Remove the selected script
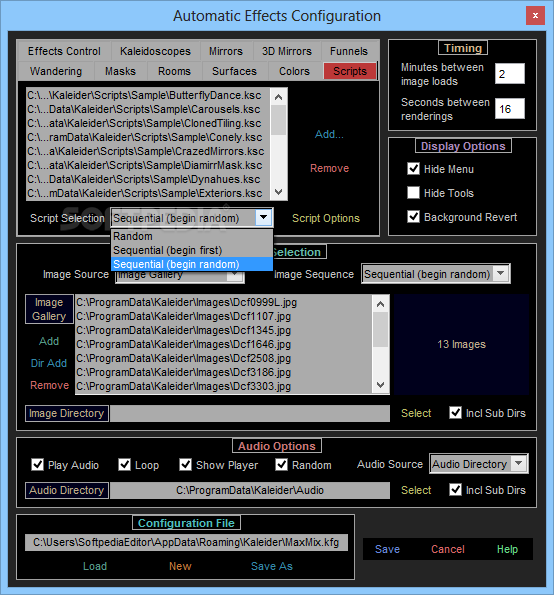Viewport: 554px width, 595px height. point(329,168)
